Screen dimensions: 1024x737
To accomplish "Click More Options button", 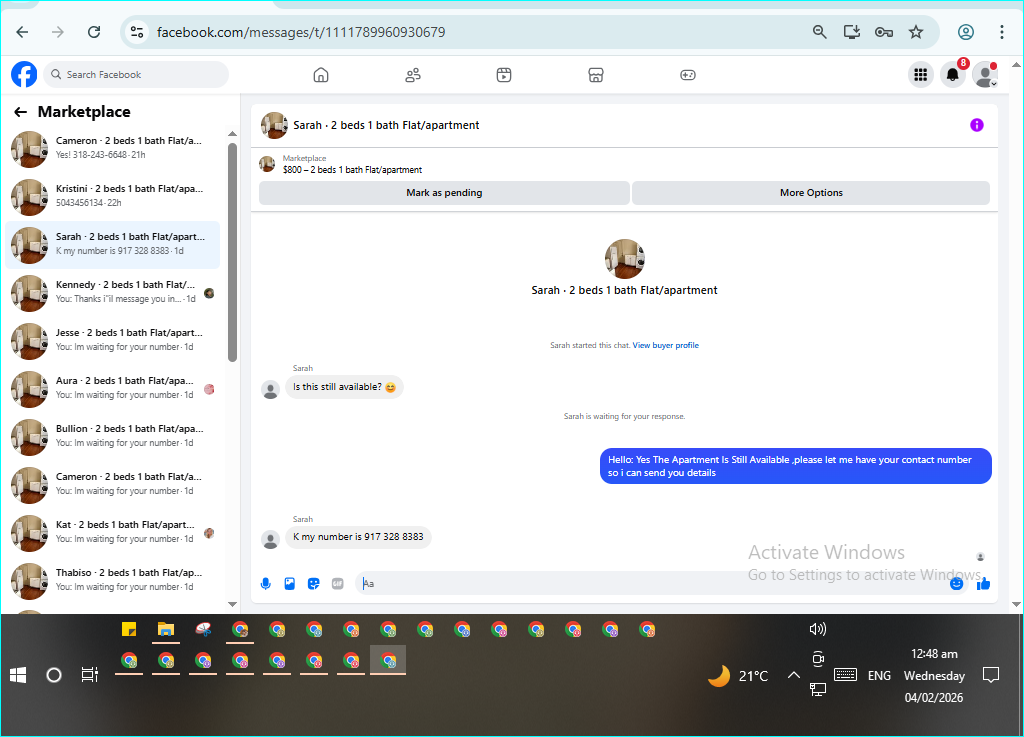I will pos(810,193).
